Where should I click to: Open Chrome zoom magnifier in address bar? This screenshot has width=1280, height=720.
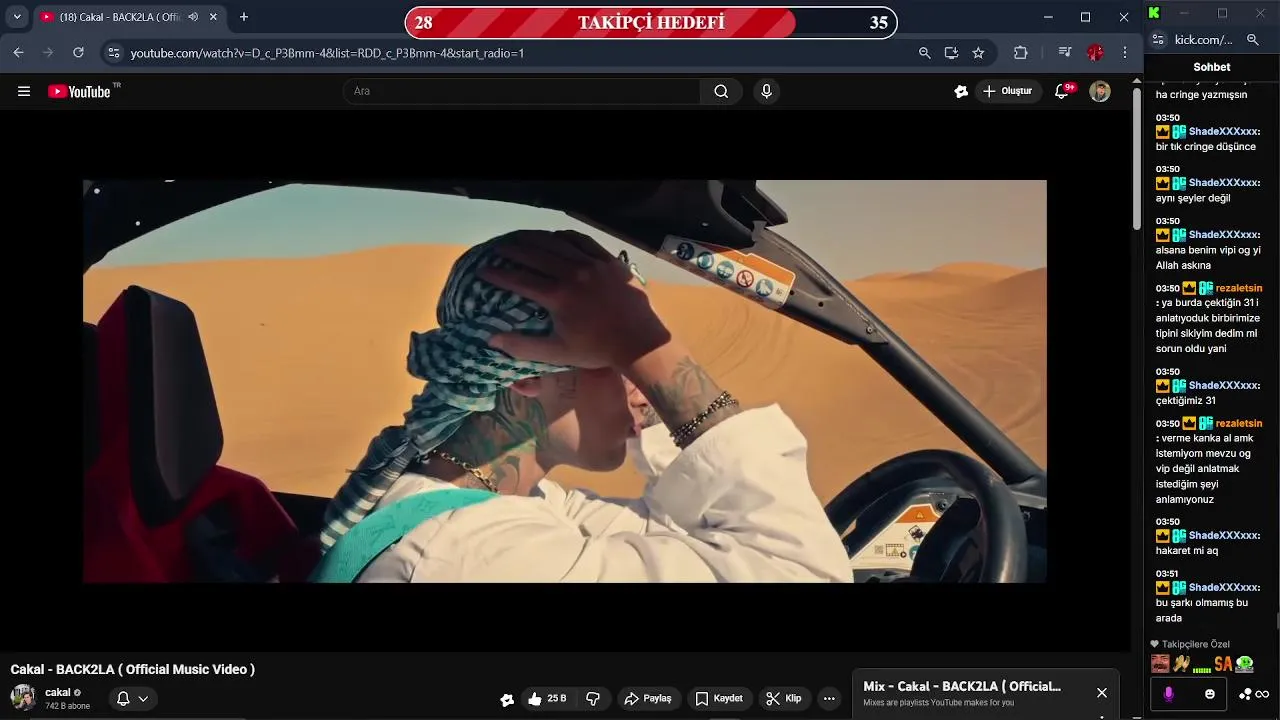coord(924,53)
